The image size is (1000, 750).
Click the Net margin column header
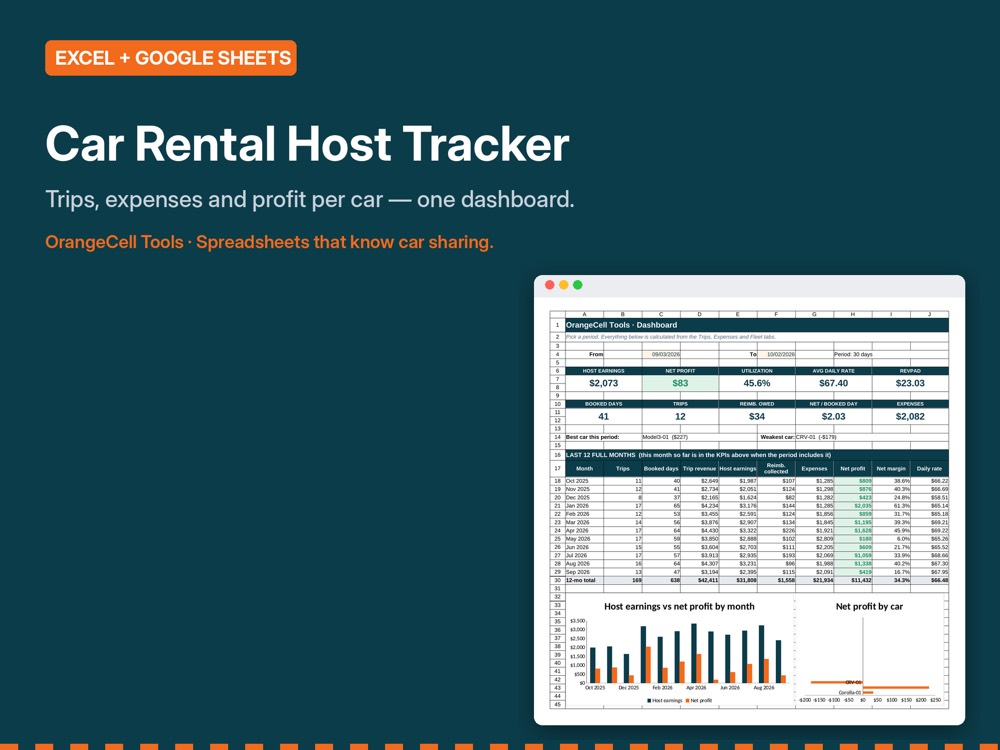coord(891,469)
